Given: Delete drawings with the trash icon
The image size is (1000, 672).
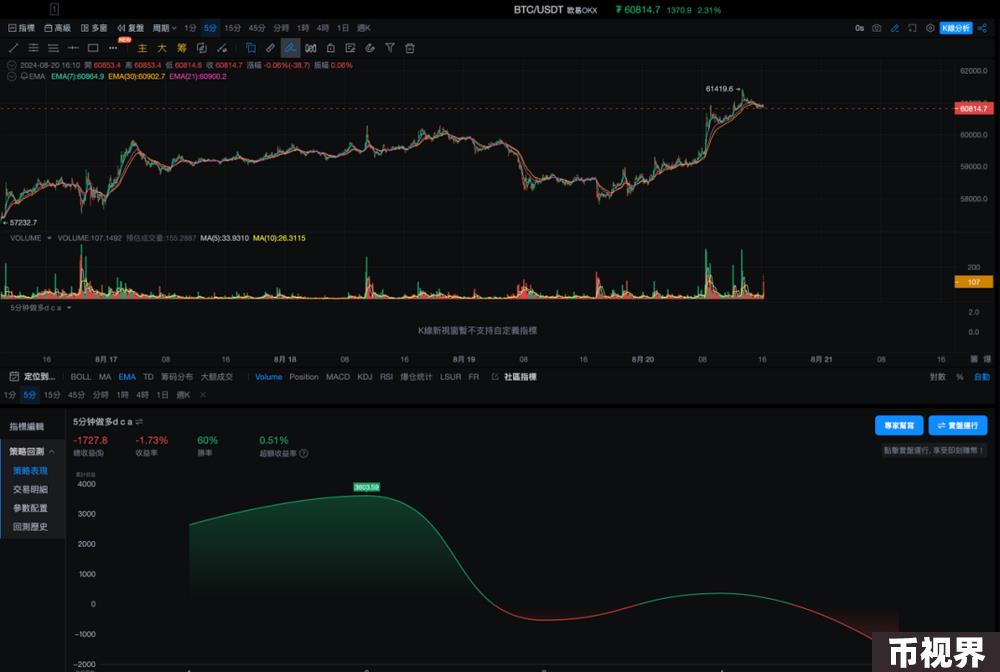Looking at the screenshot, I should pos(409,48).
